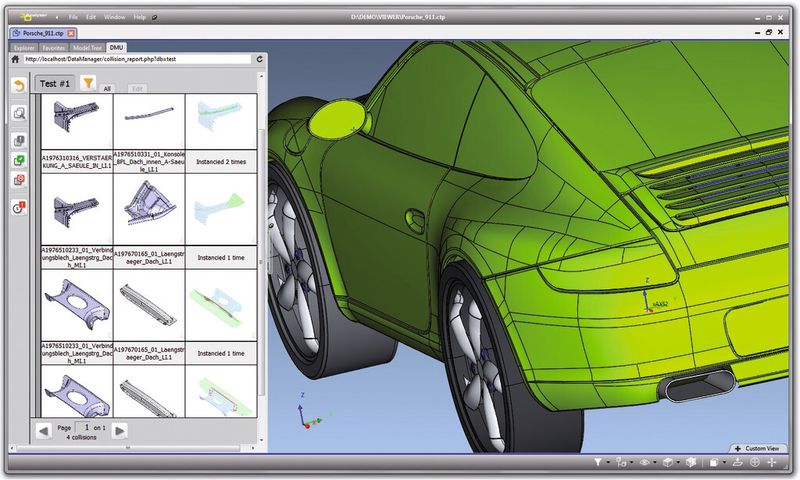Click the '4 collisions' text
This screenshot has width=800, height=480.
[x=81, y=437]
